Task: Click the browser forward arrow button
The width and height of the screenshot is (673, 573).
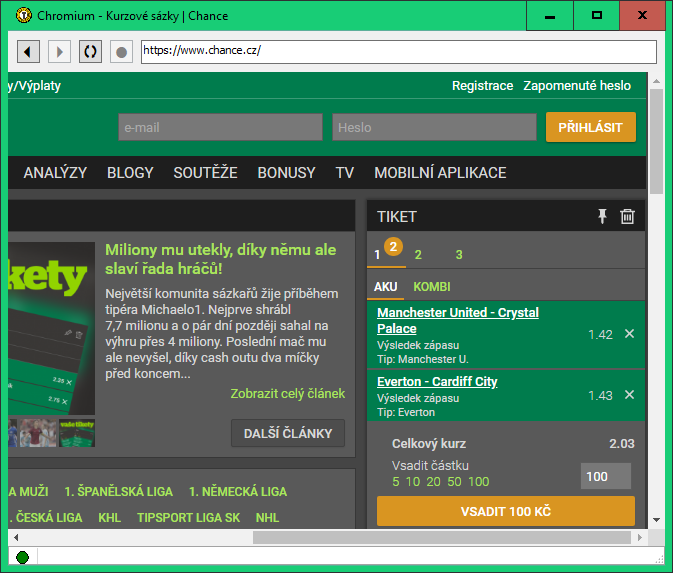Action: tap(59, 52)
